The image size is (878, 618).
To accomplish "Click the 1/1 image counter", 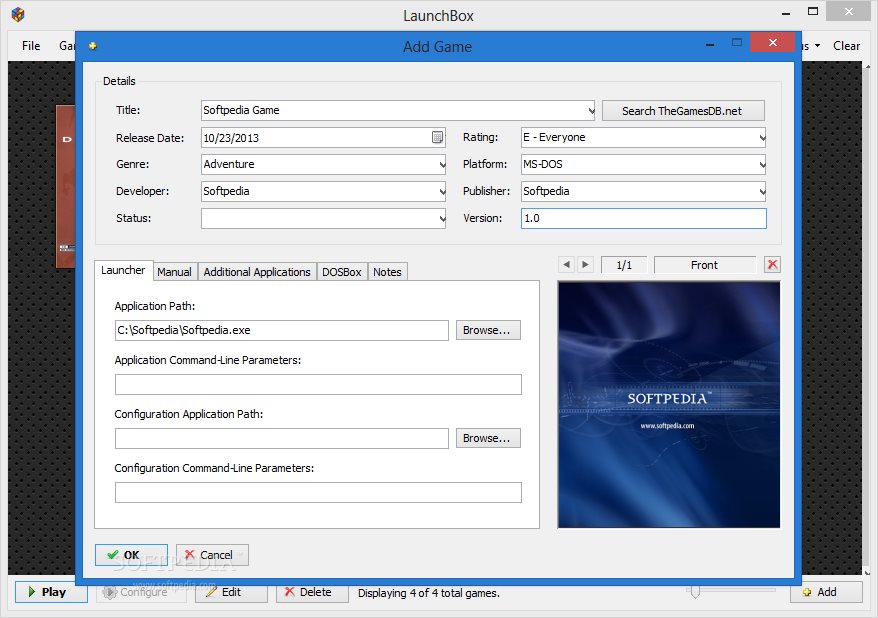I will tap(624, 265).
